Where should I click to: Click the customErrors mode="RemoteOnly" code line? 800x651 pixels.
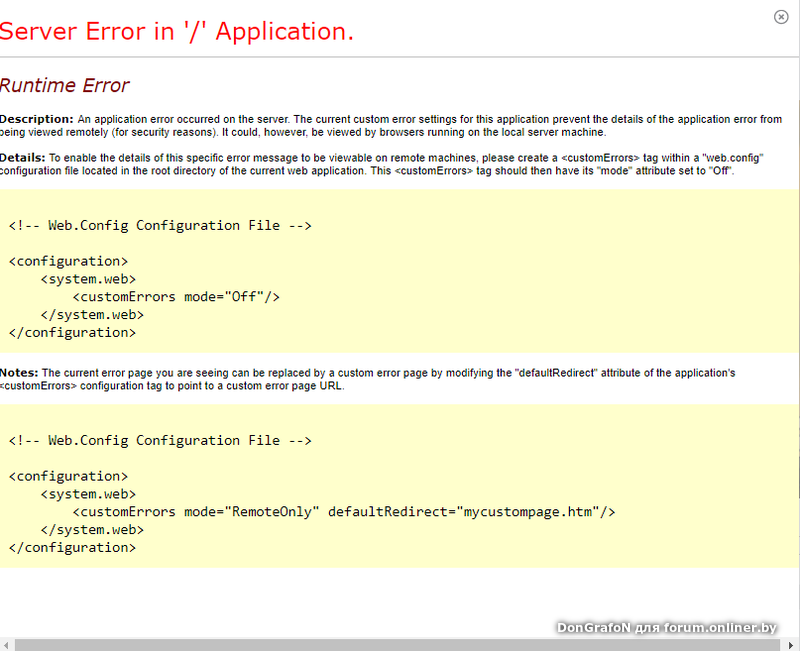click(x=344, y=512)
